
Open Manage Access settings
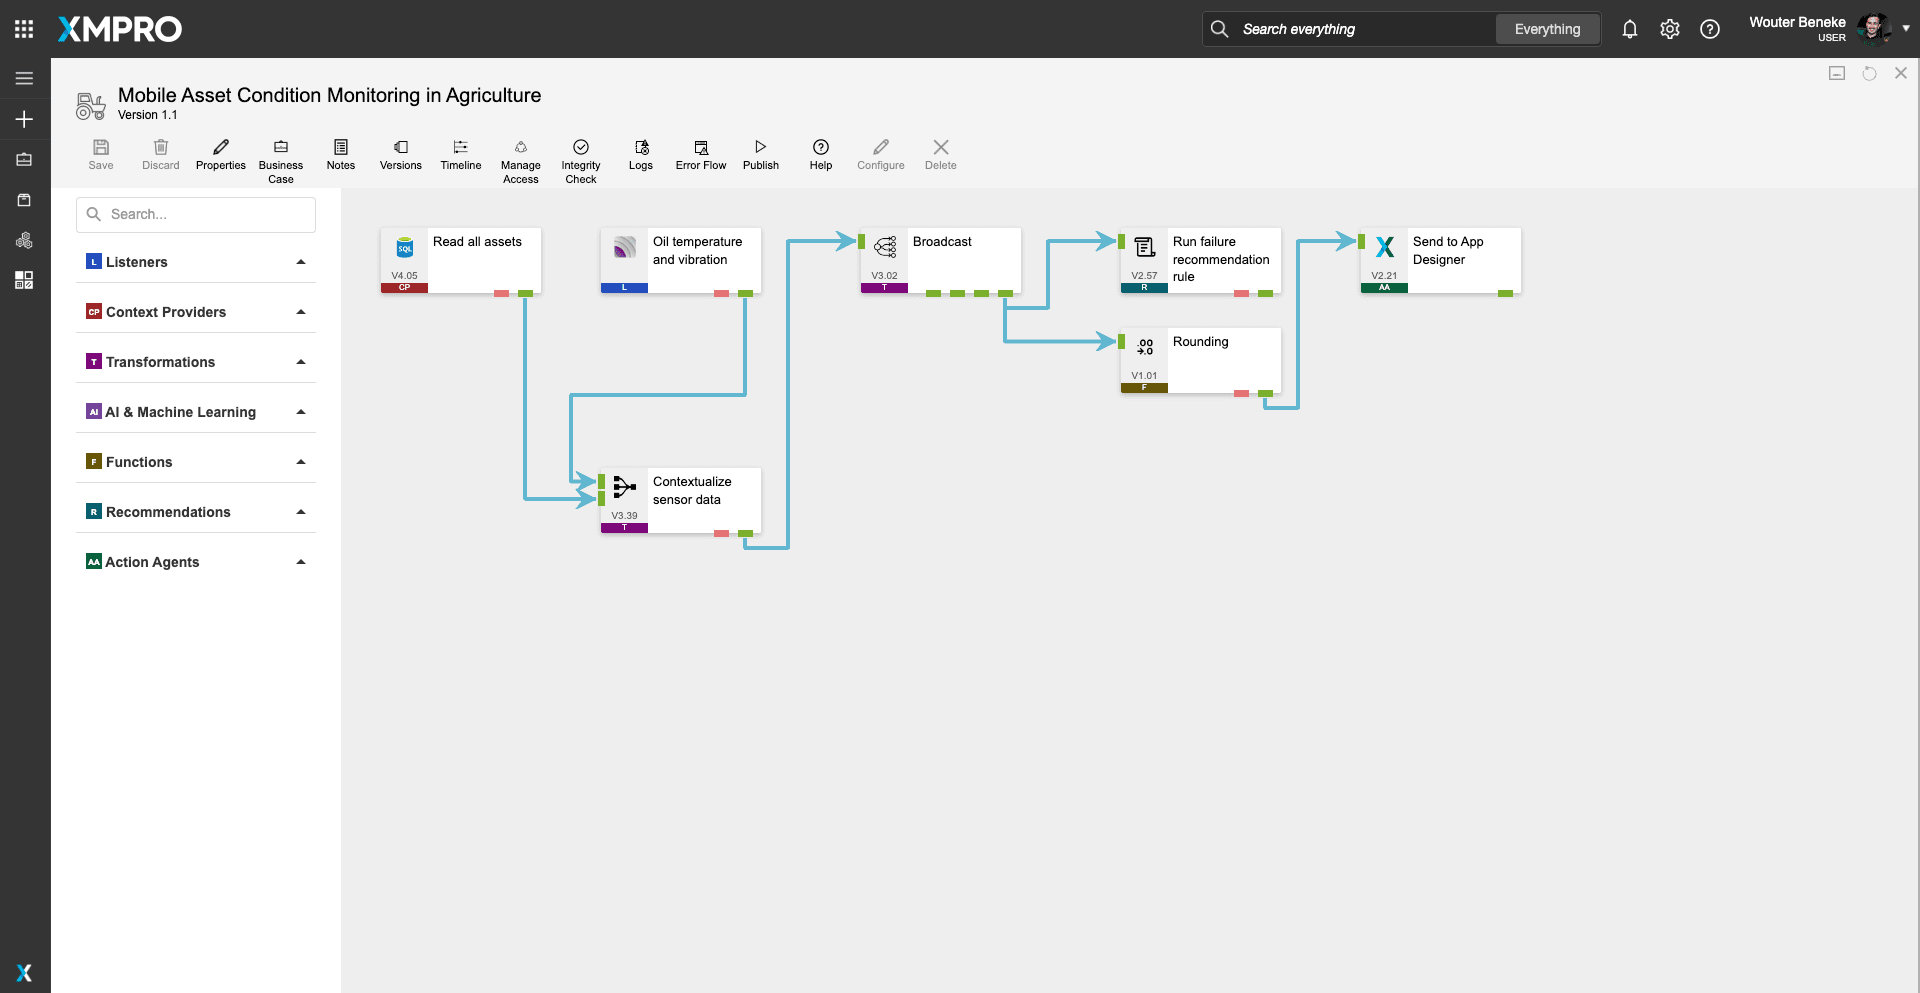pos(520,148)
